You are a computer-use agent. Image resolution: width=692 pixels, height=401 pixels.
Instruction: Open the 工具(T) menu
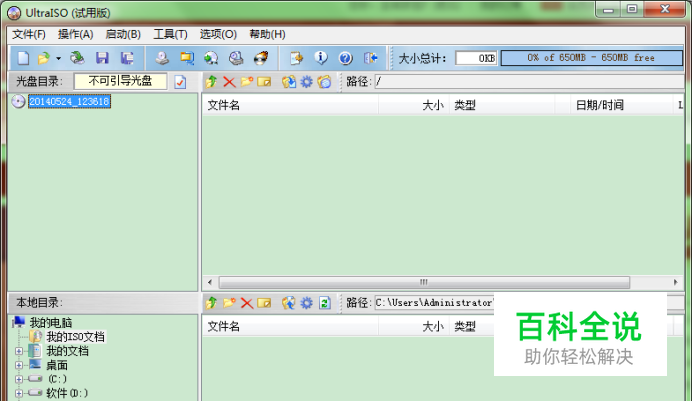(x=170, y=34)
